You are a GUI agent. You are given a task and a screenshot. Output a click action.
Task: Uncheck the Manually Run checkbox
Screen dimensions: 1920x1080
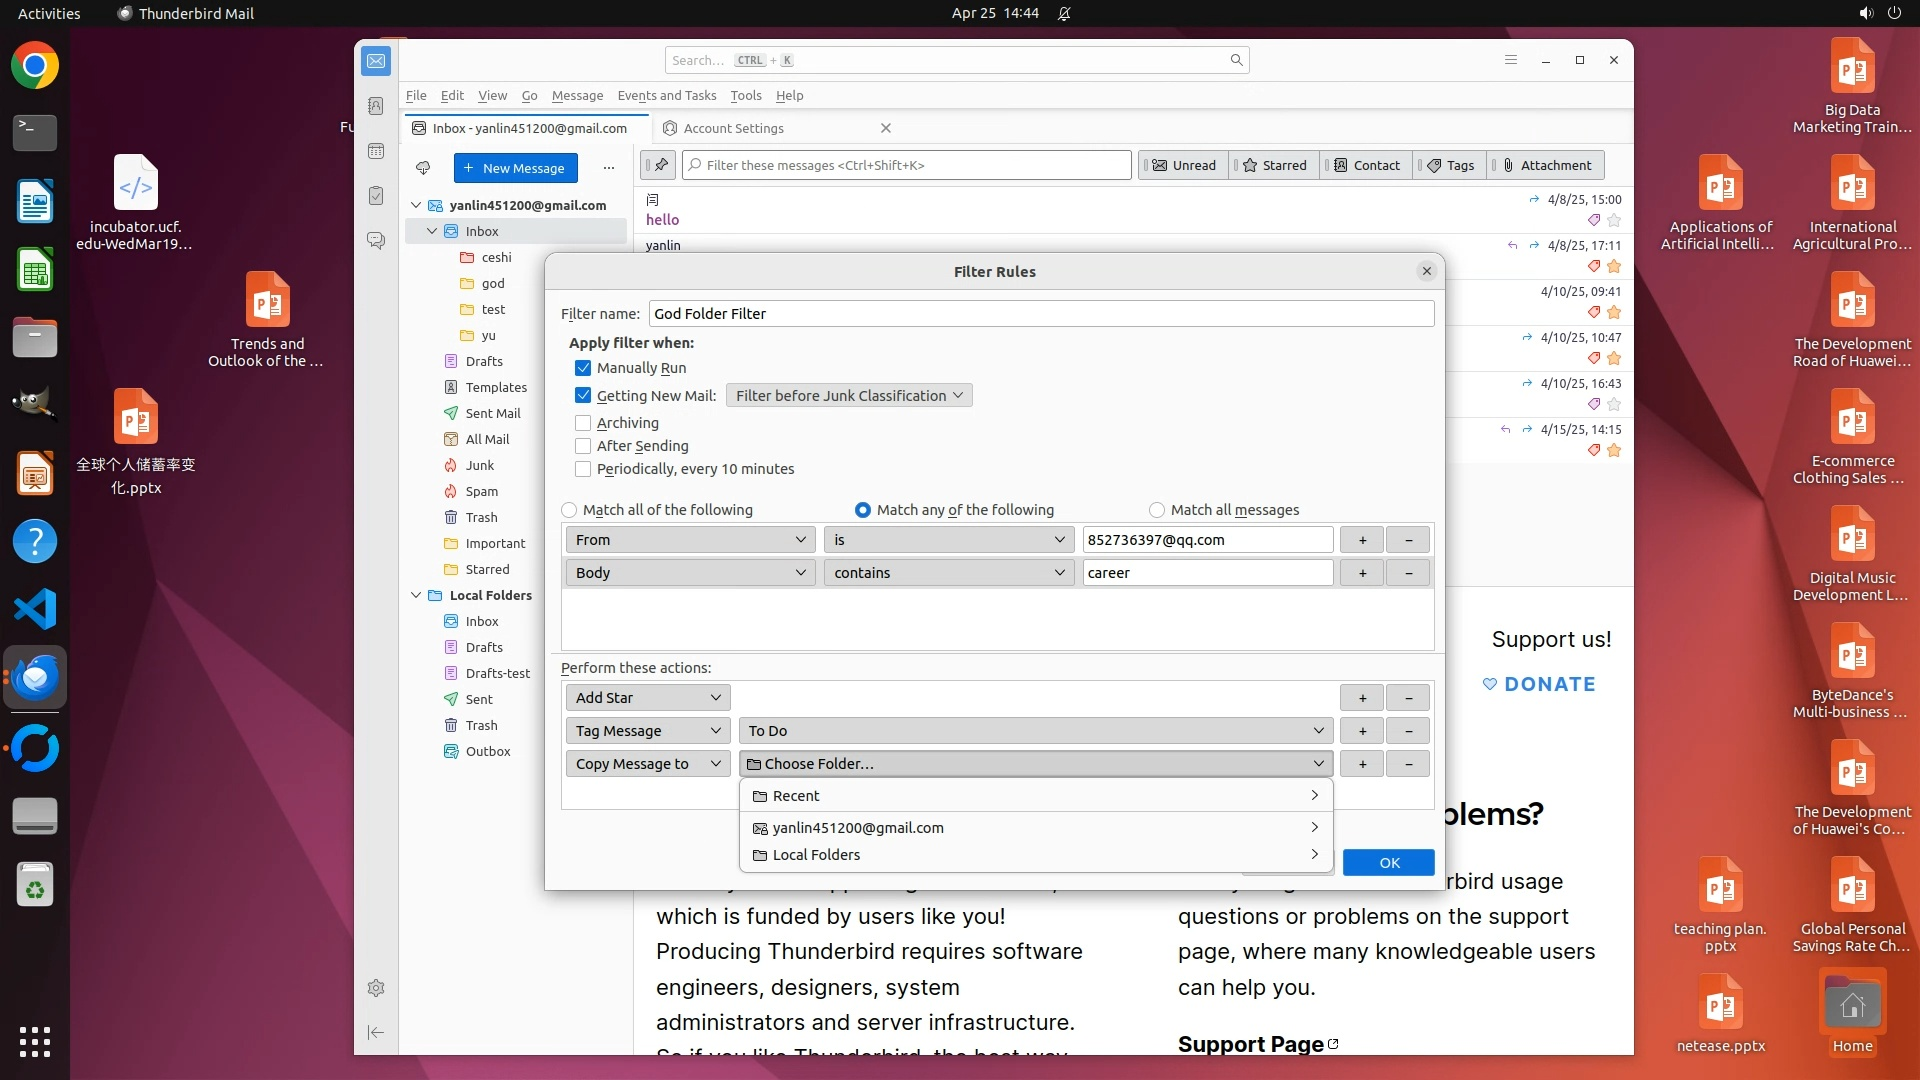pos(583,368)
